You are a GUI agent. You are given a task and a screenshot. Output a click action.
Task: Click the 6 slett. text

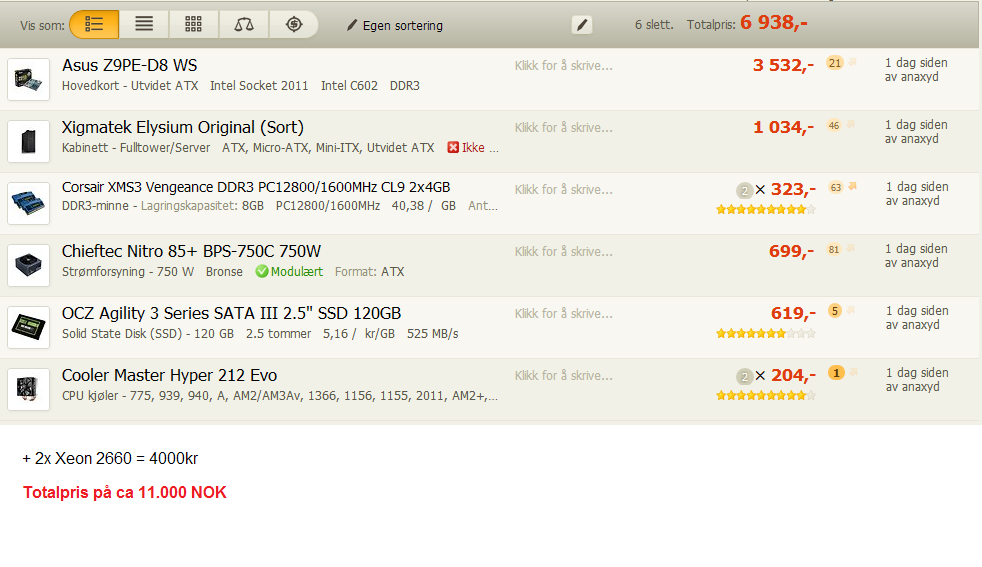pos(654,25)
